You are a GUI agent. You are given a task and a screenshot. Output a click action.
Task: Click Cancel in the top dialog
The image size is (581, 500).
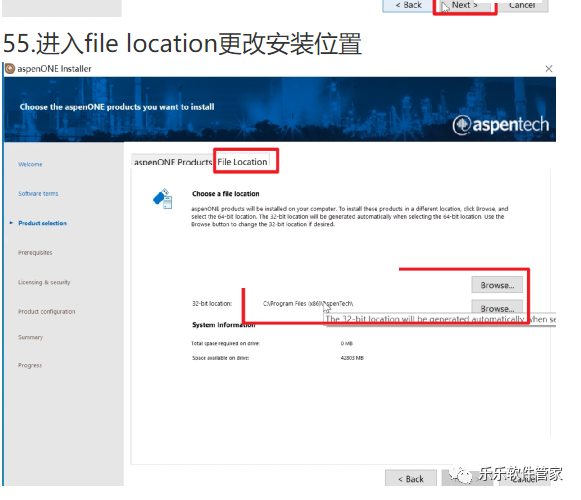click(x=522, y=6)
